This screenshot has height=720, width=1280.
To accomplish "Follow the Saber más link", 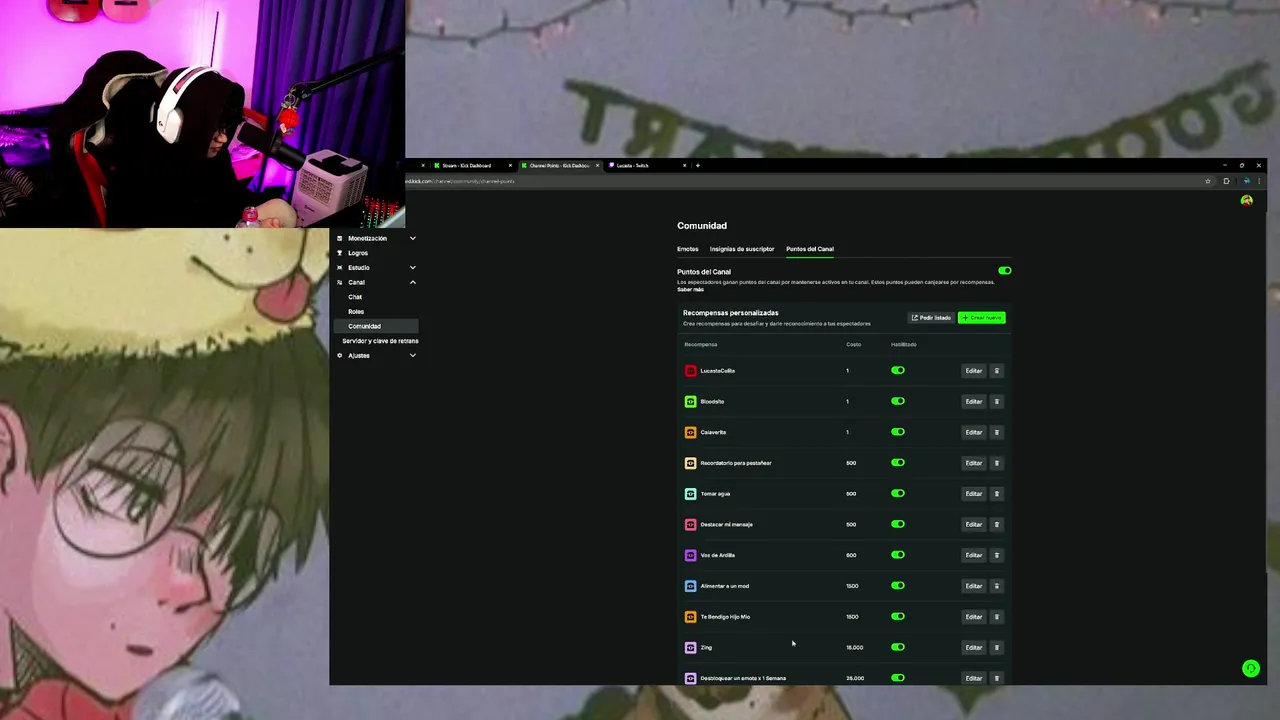I will (x=690, y=290).
